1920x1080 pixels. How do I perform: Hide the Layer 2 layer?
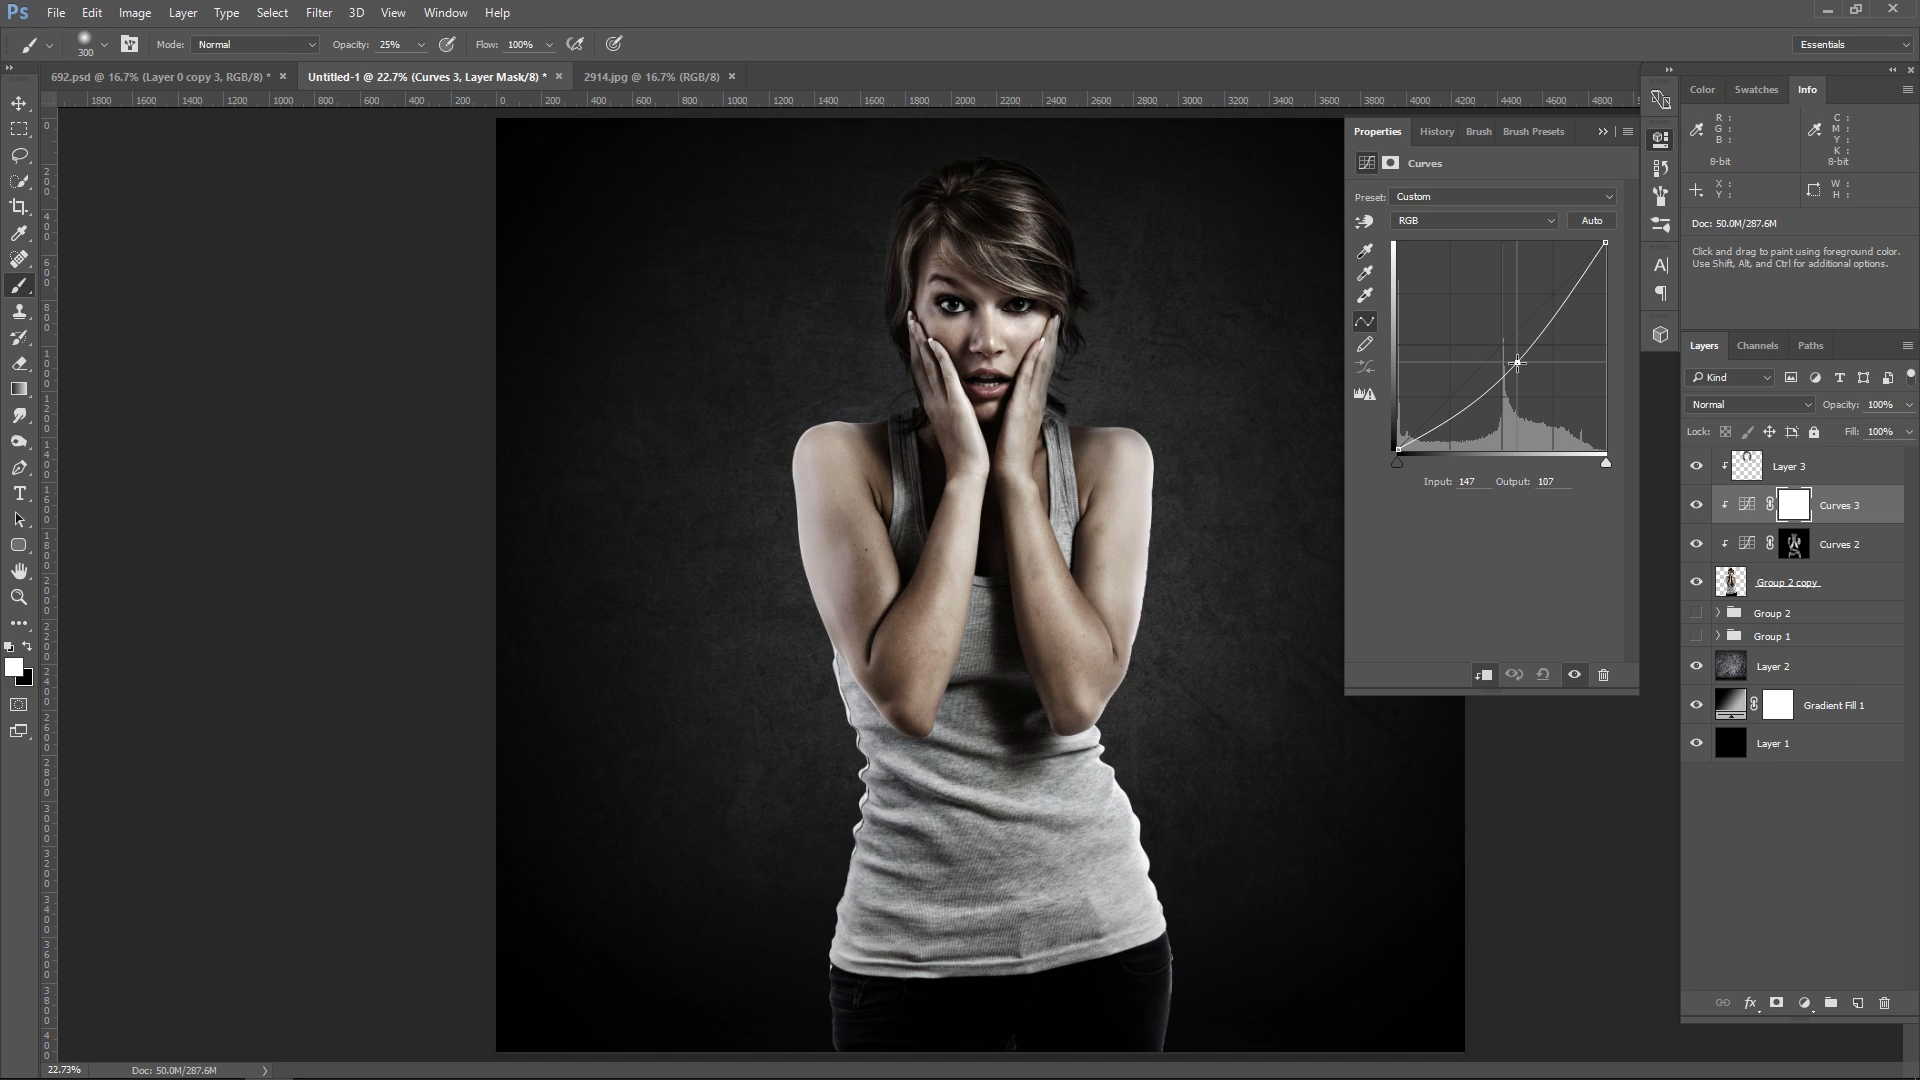[1696, 666]
